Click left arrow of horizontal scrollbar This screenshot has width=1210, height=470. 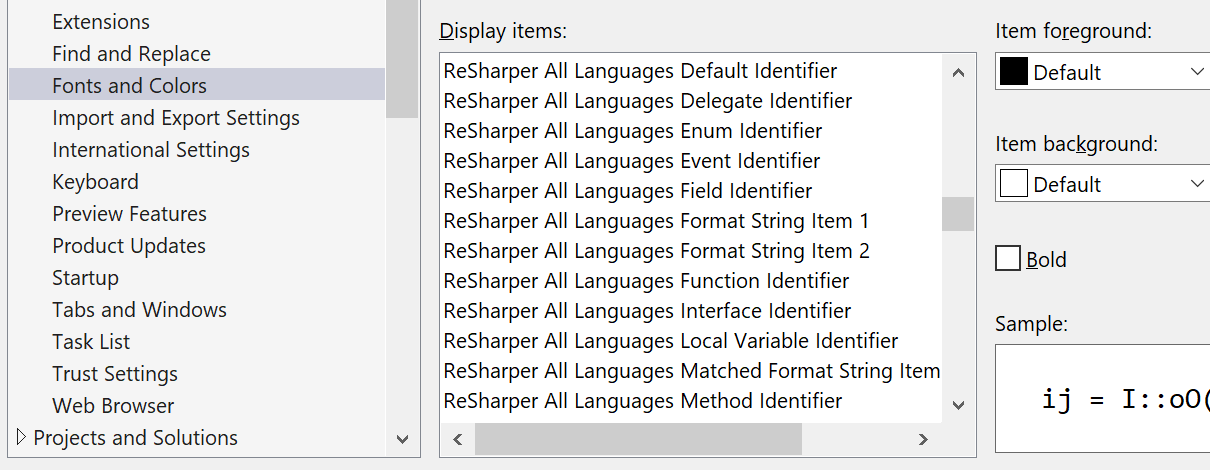pos(457,439)
